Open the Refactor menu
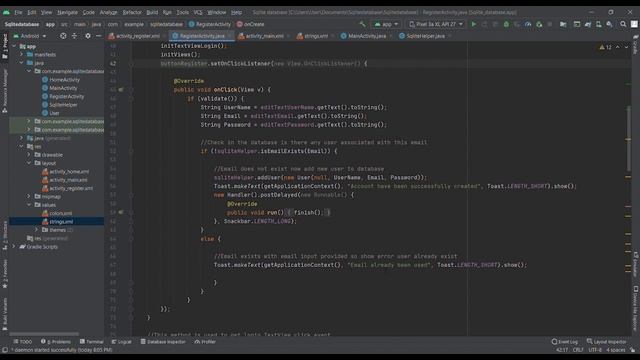This screenshot has width=640, height=360. (132, 13)
